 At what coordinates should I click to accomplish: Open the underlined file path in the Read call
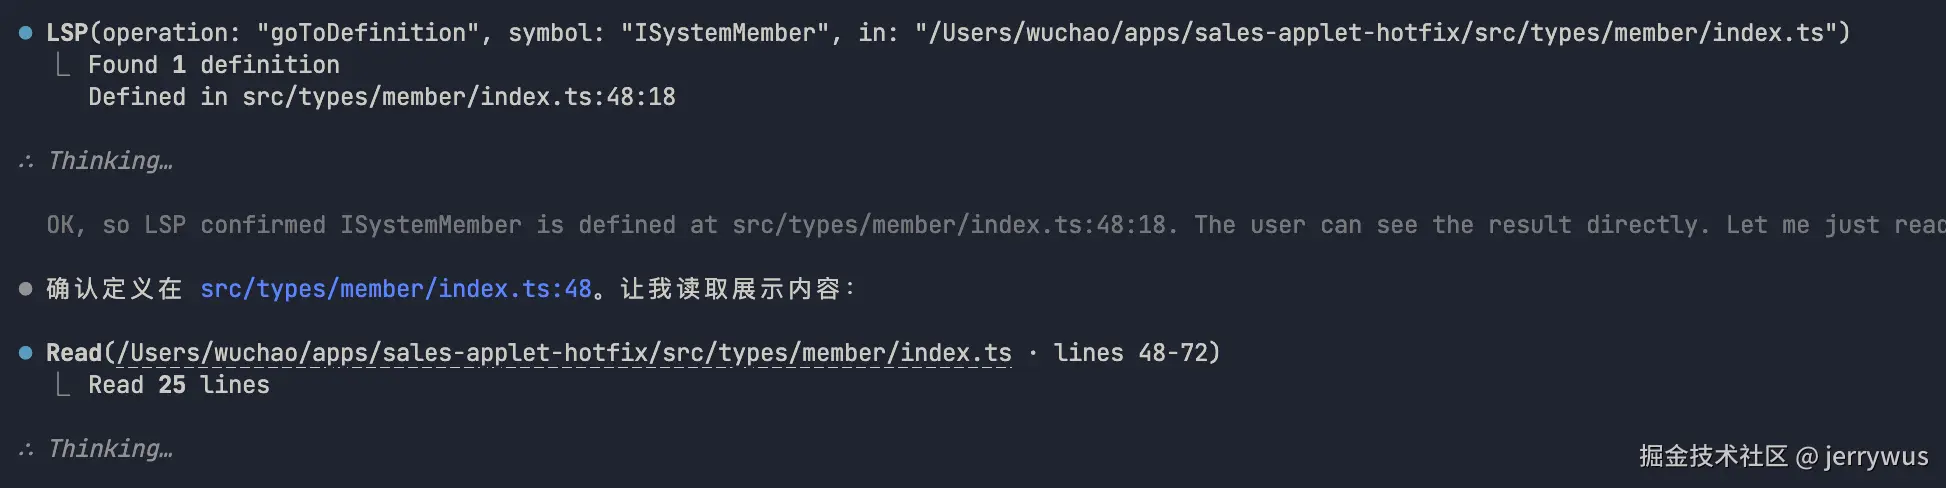coord(564,353)
